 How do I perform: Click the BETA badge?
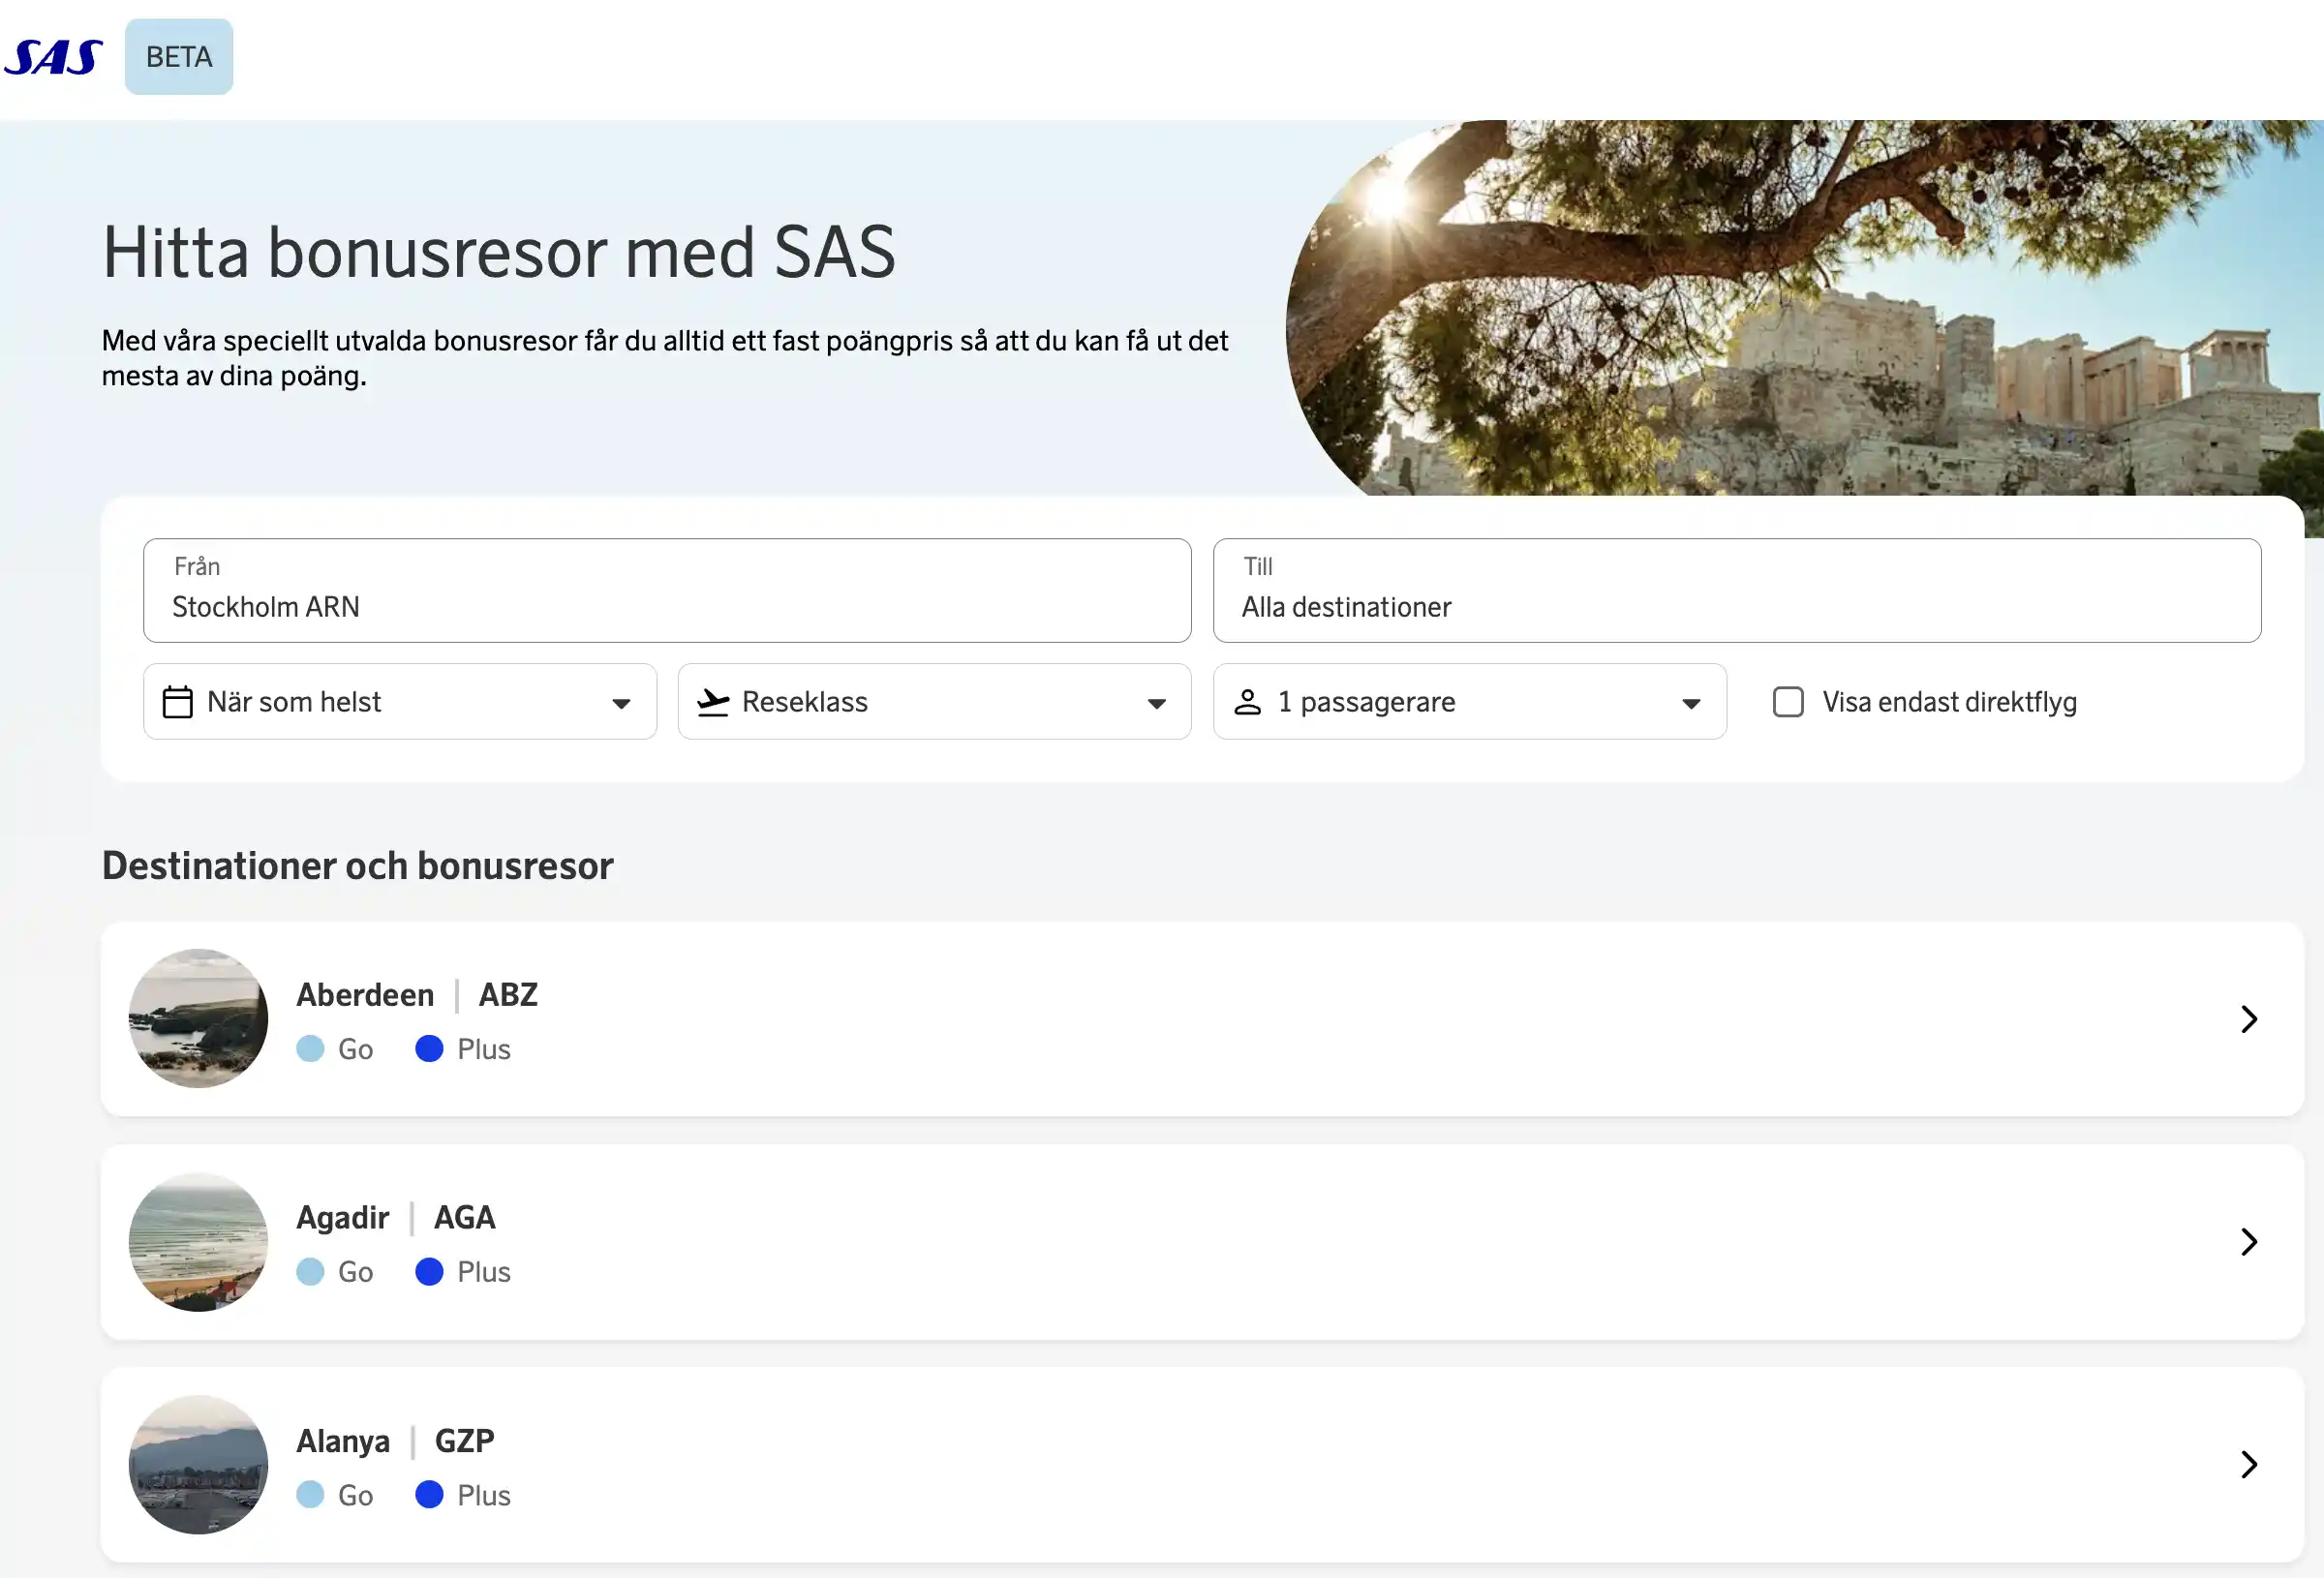(x=179, y=57)
